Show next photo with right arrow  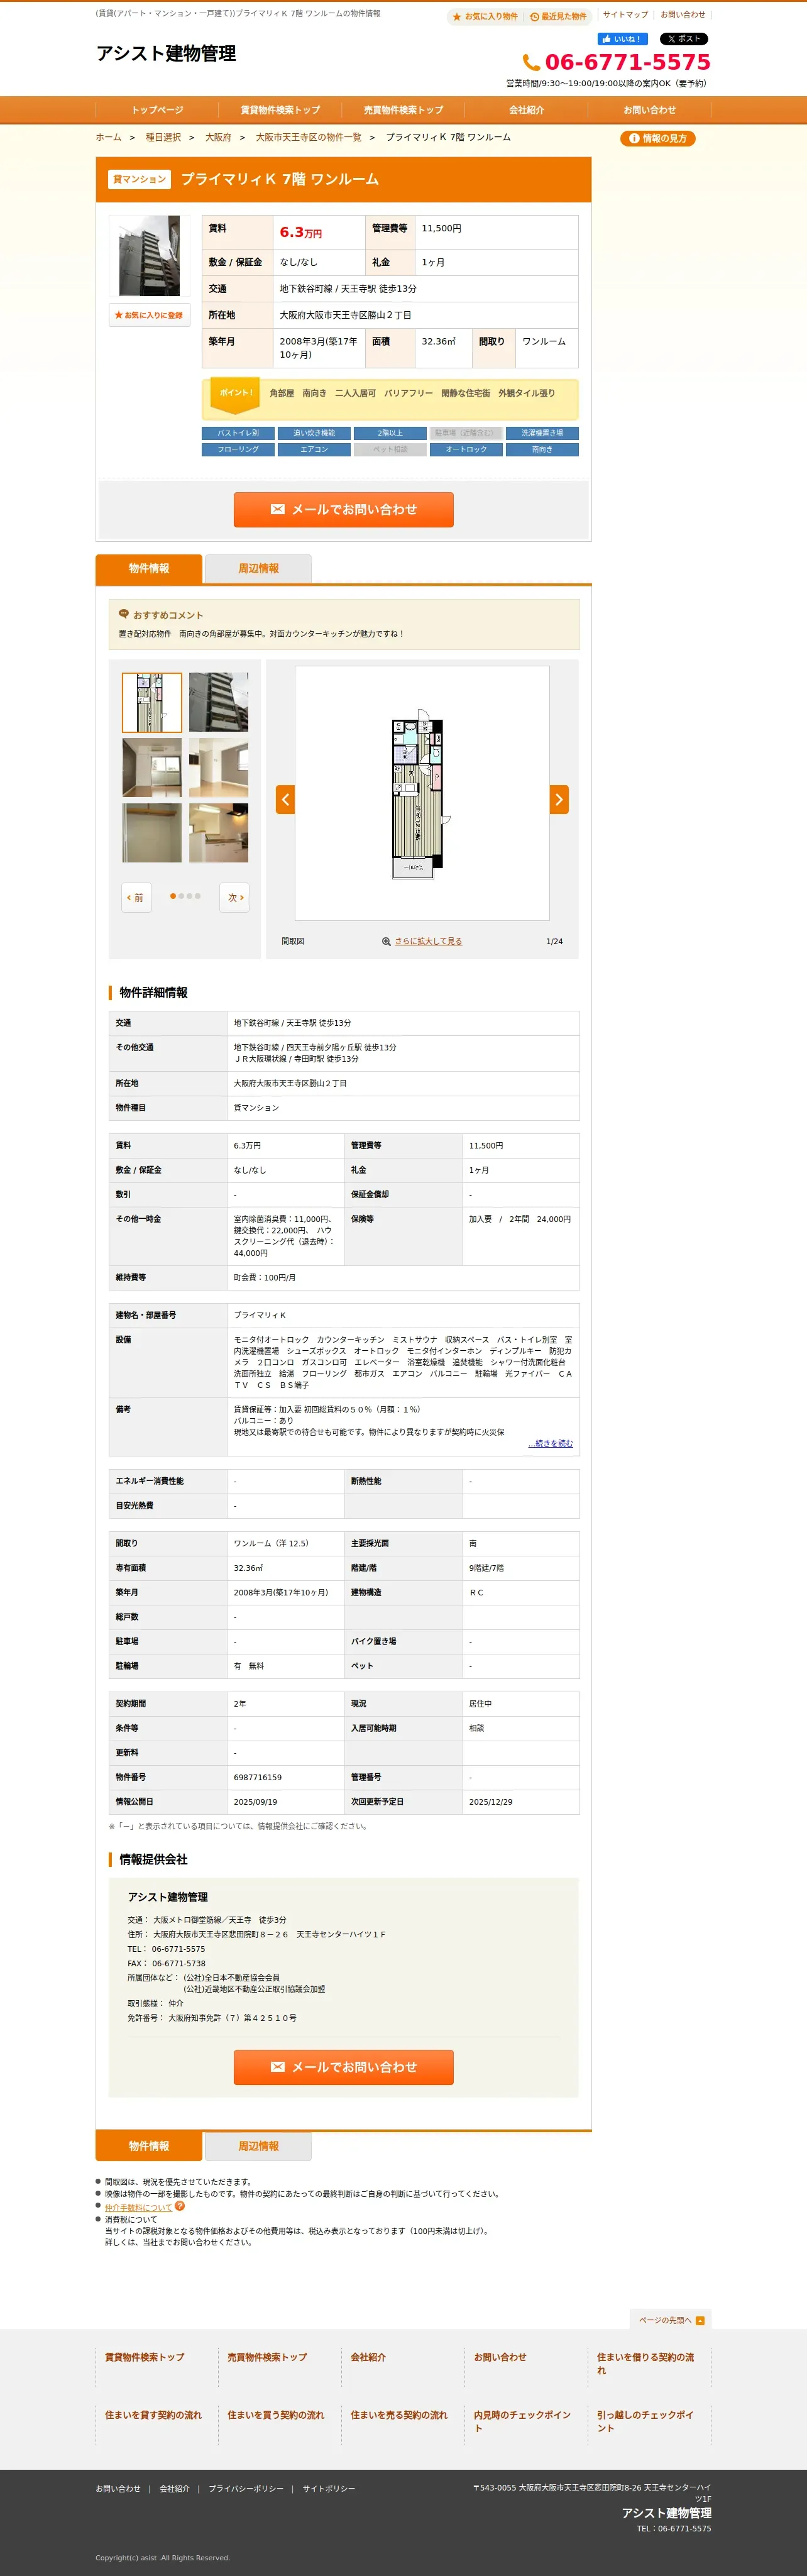tap(559, 799)
